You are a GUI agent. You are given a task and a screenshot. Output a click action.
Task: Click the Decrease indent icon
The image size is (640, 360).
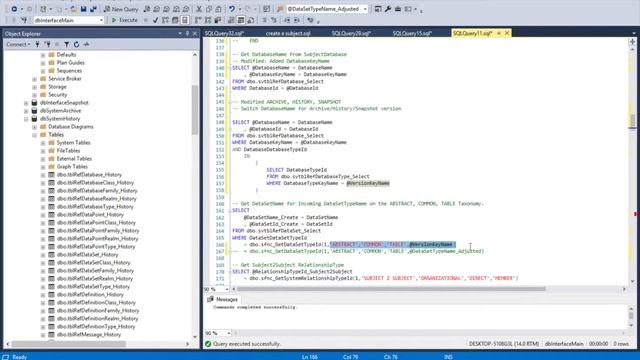pos(287,20)
